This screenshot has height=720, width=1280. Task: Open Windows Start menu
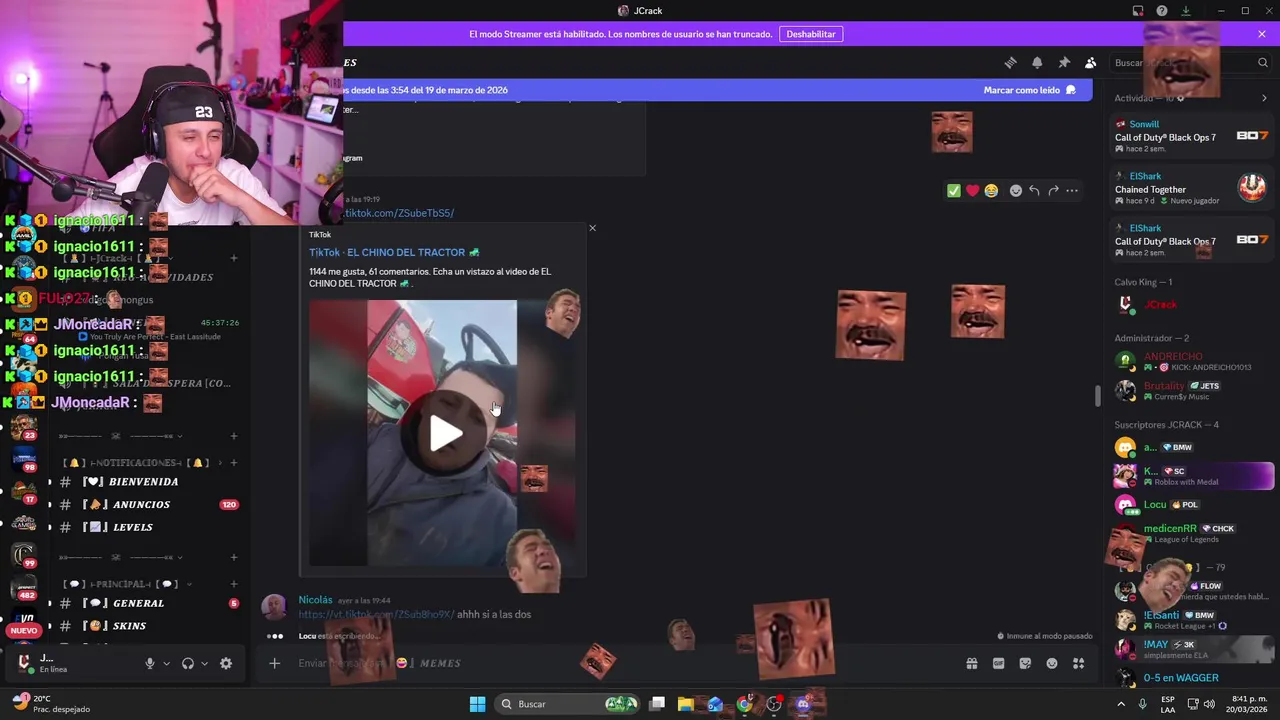point(478,704)
